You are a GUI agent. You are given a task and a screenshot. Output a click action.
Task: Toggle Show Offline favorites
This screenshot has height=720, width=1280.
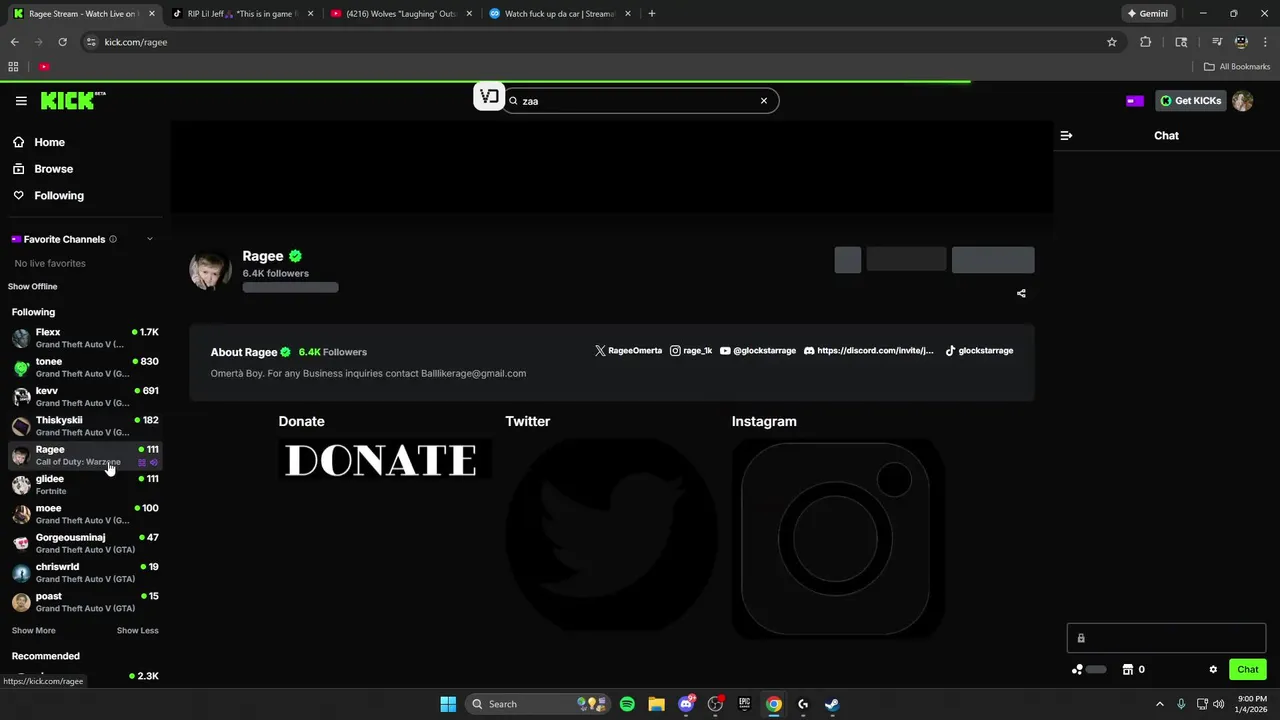(32, 287)
